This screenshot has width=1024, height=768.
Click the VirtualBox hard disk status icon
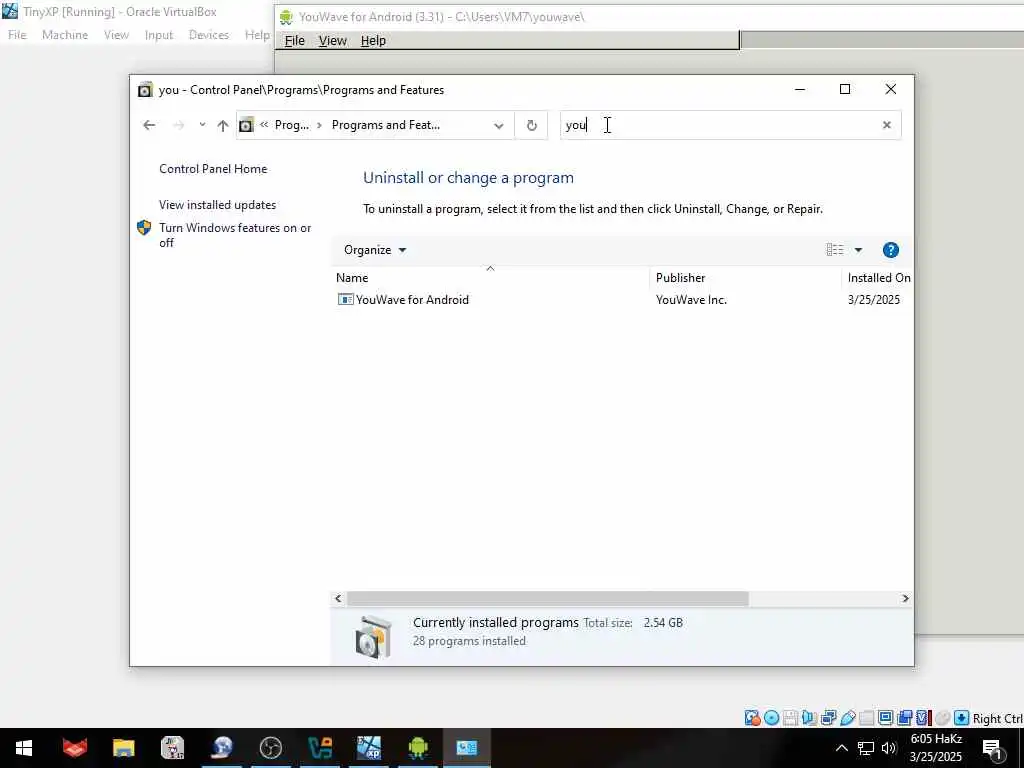(x=752, y=718)
